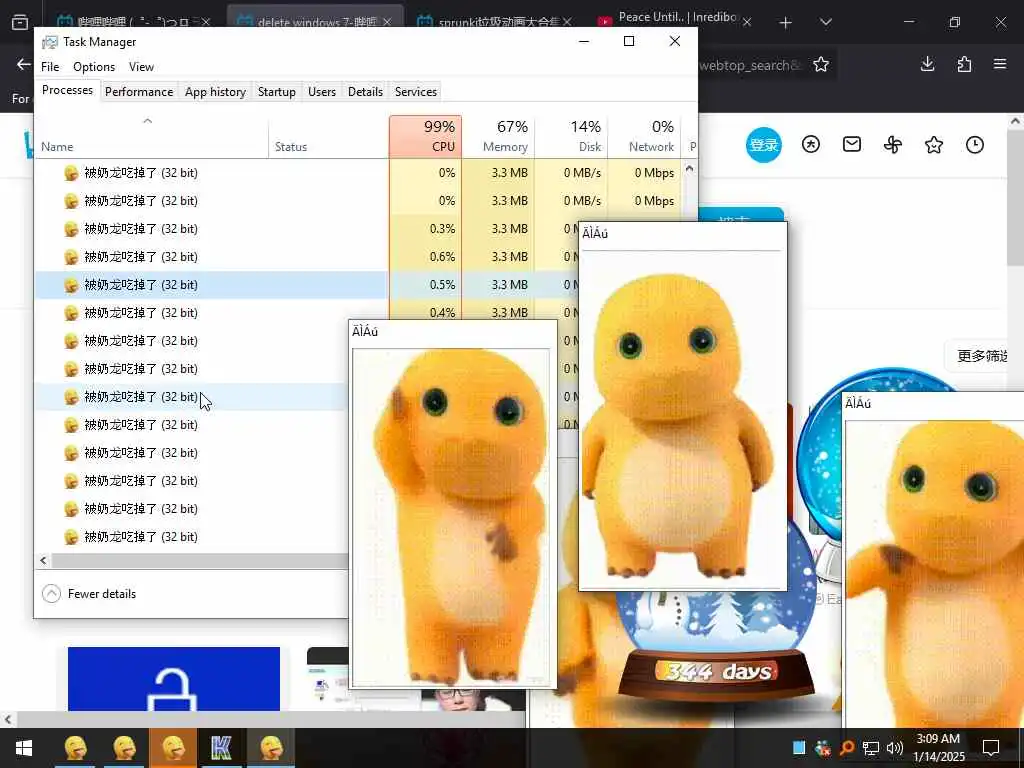Switch to the App history tab
1024x768 pixels.
216,91
